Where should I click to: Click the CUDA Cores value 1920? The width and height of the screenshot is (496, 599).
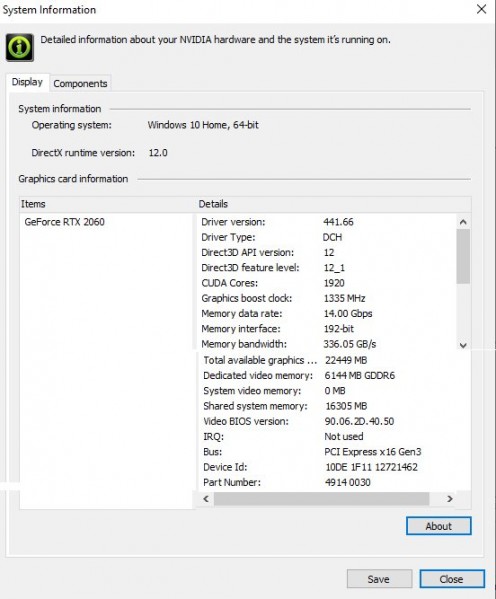point(334,283)
